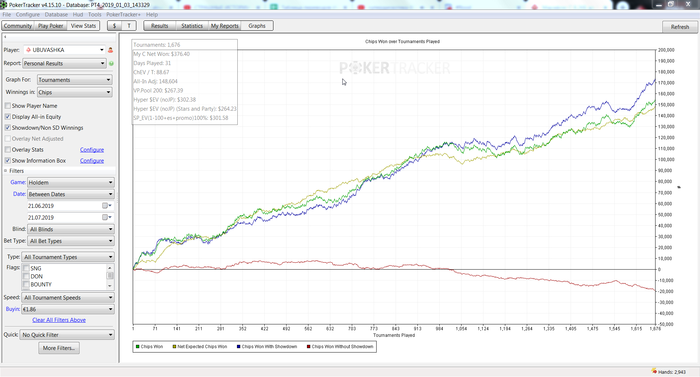Check the SNG flag checkbox

pos(26,268)
